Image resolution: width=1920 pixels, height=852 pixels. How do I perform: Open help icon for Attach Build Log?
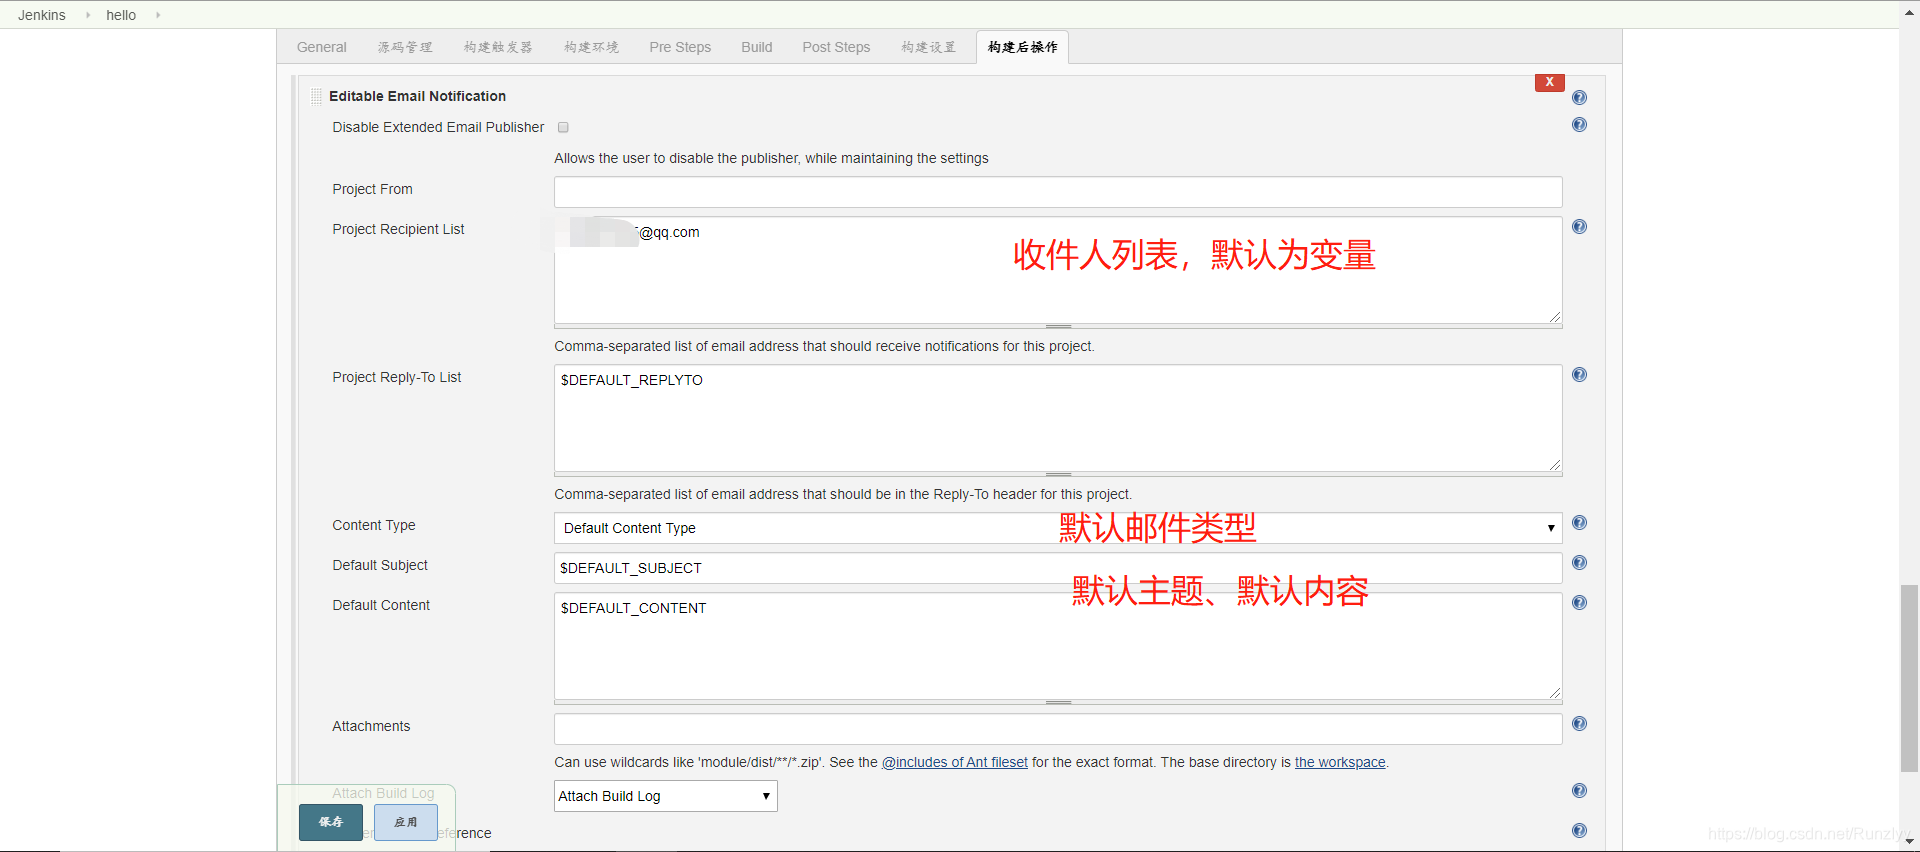(1579, 791)
